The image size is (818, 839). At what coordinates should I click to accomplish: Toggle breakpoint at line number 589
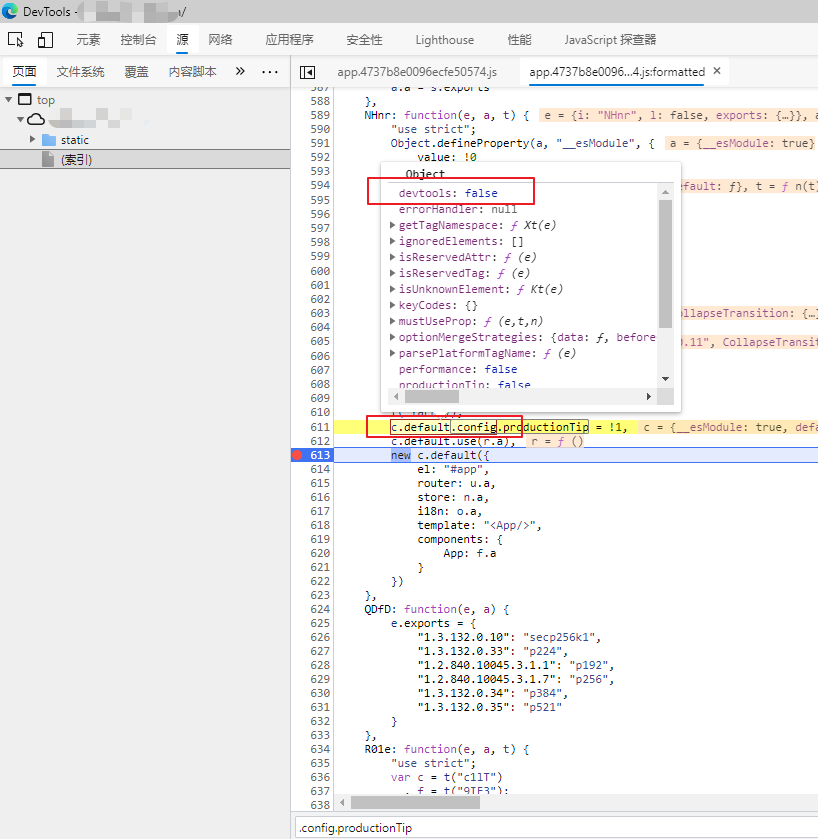(320, 115)
